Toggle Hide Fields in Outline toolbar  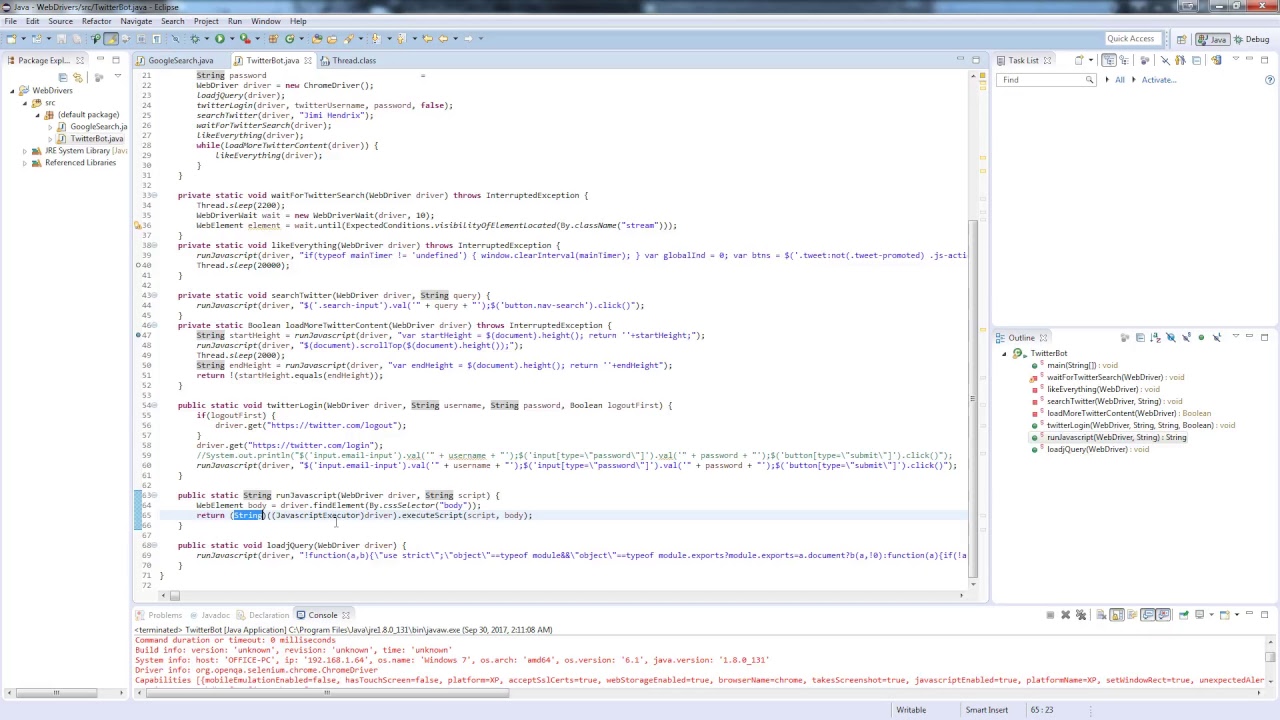pos(1171,338)
